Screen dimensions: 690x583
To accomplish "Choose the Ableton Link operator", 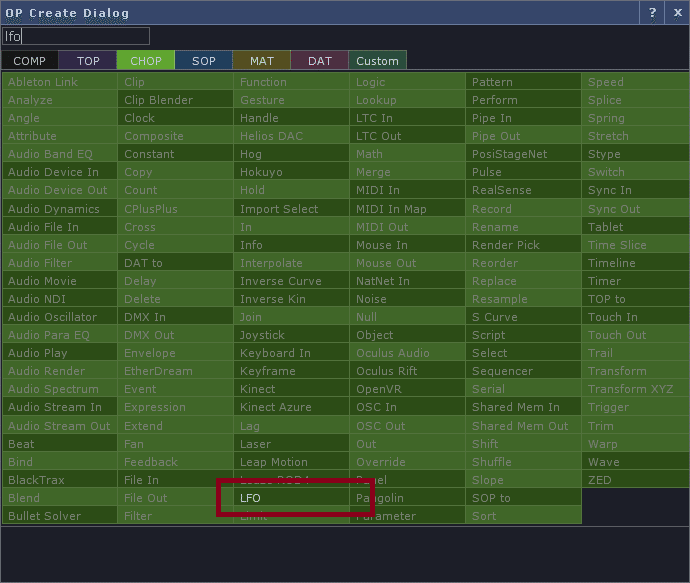I will click(60, 82).
